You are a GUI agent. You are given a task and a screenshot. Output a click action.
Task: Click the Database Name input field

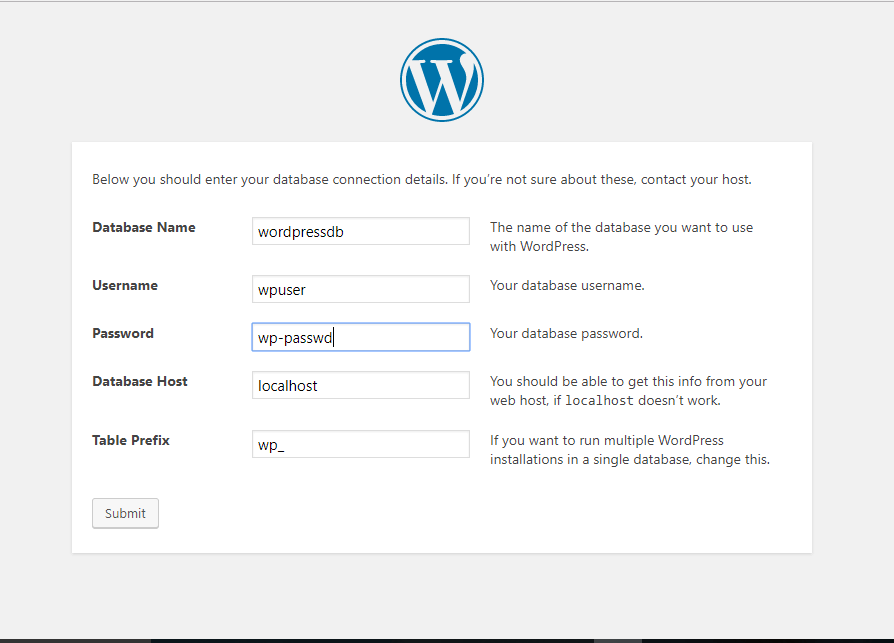click(x=361, y=231)
